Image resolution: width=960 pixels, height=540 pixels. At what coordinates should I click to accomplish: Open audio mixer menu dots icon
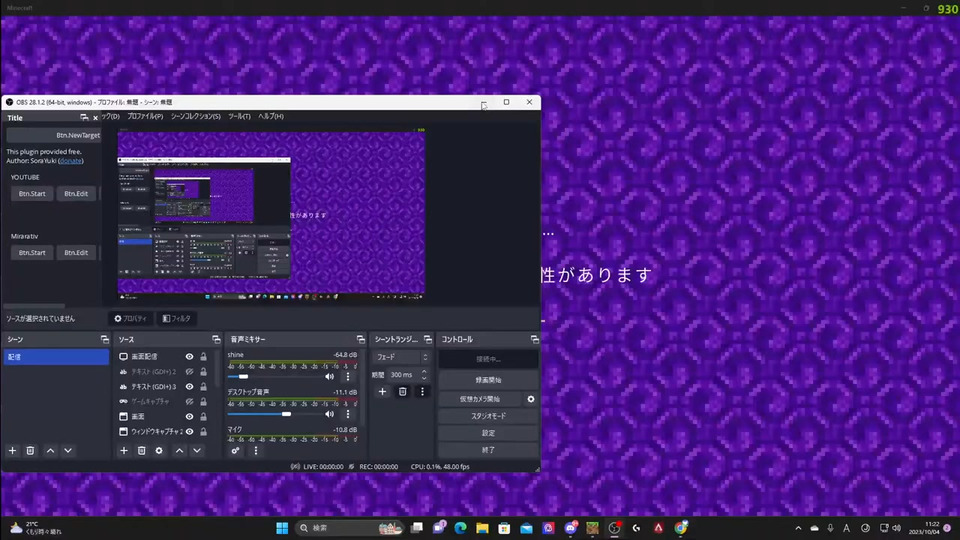256,451
